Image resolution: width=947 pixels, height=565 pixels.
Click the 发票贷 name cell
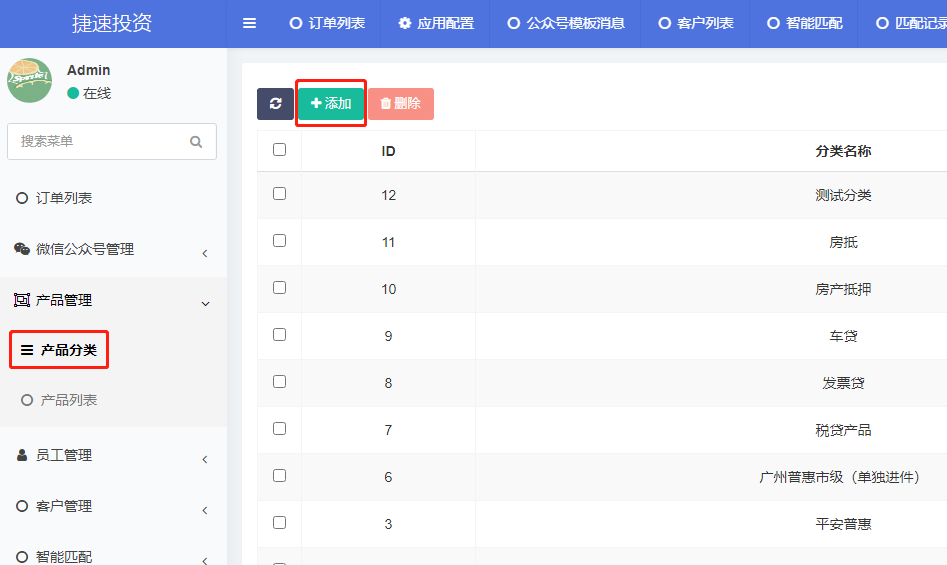click(x=843, y=383)
